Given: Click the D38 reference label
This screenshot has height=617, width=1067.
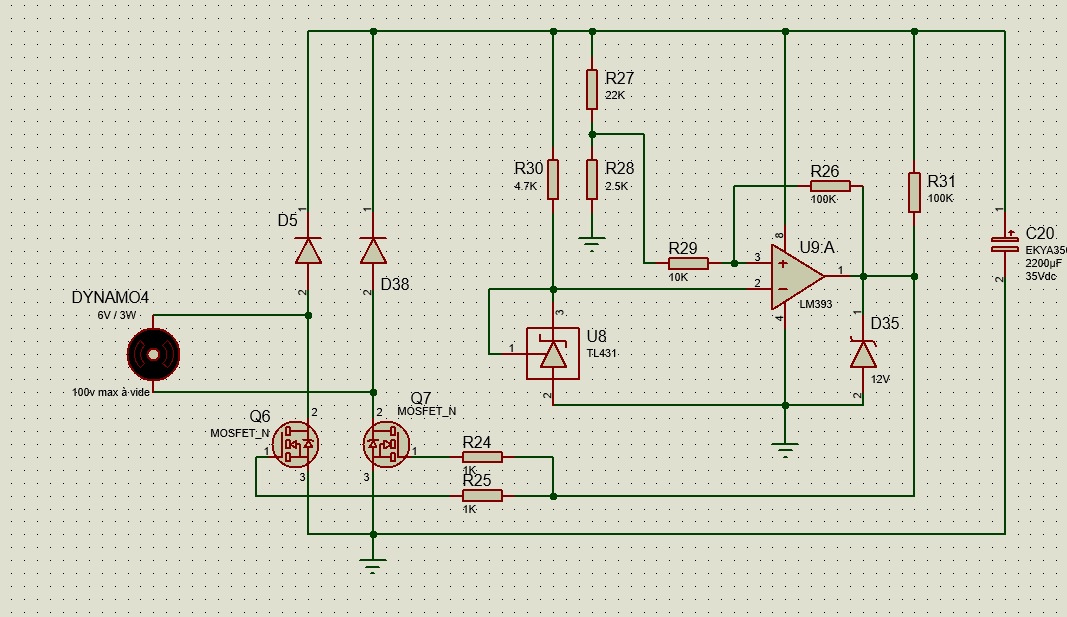Looking at the screenshot, I should click(x=395, y=284).
